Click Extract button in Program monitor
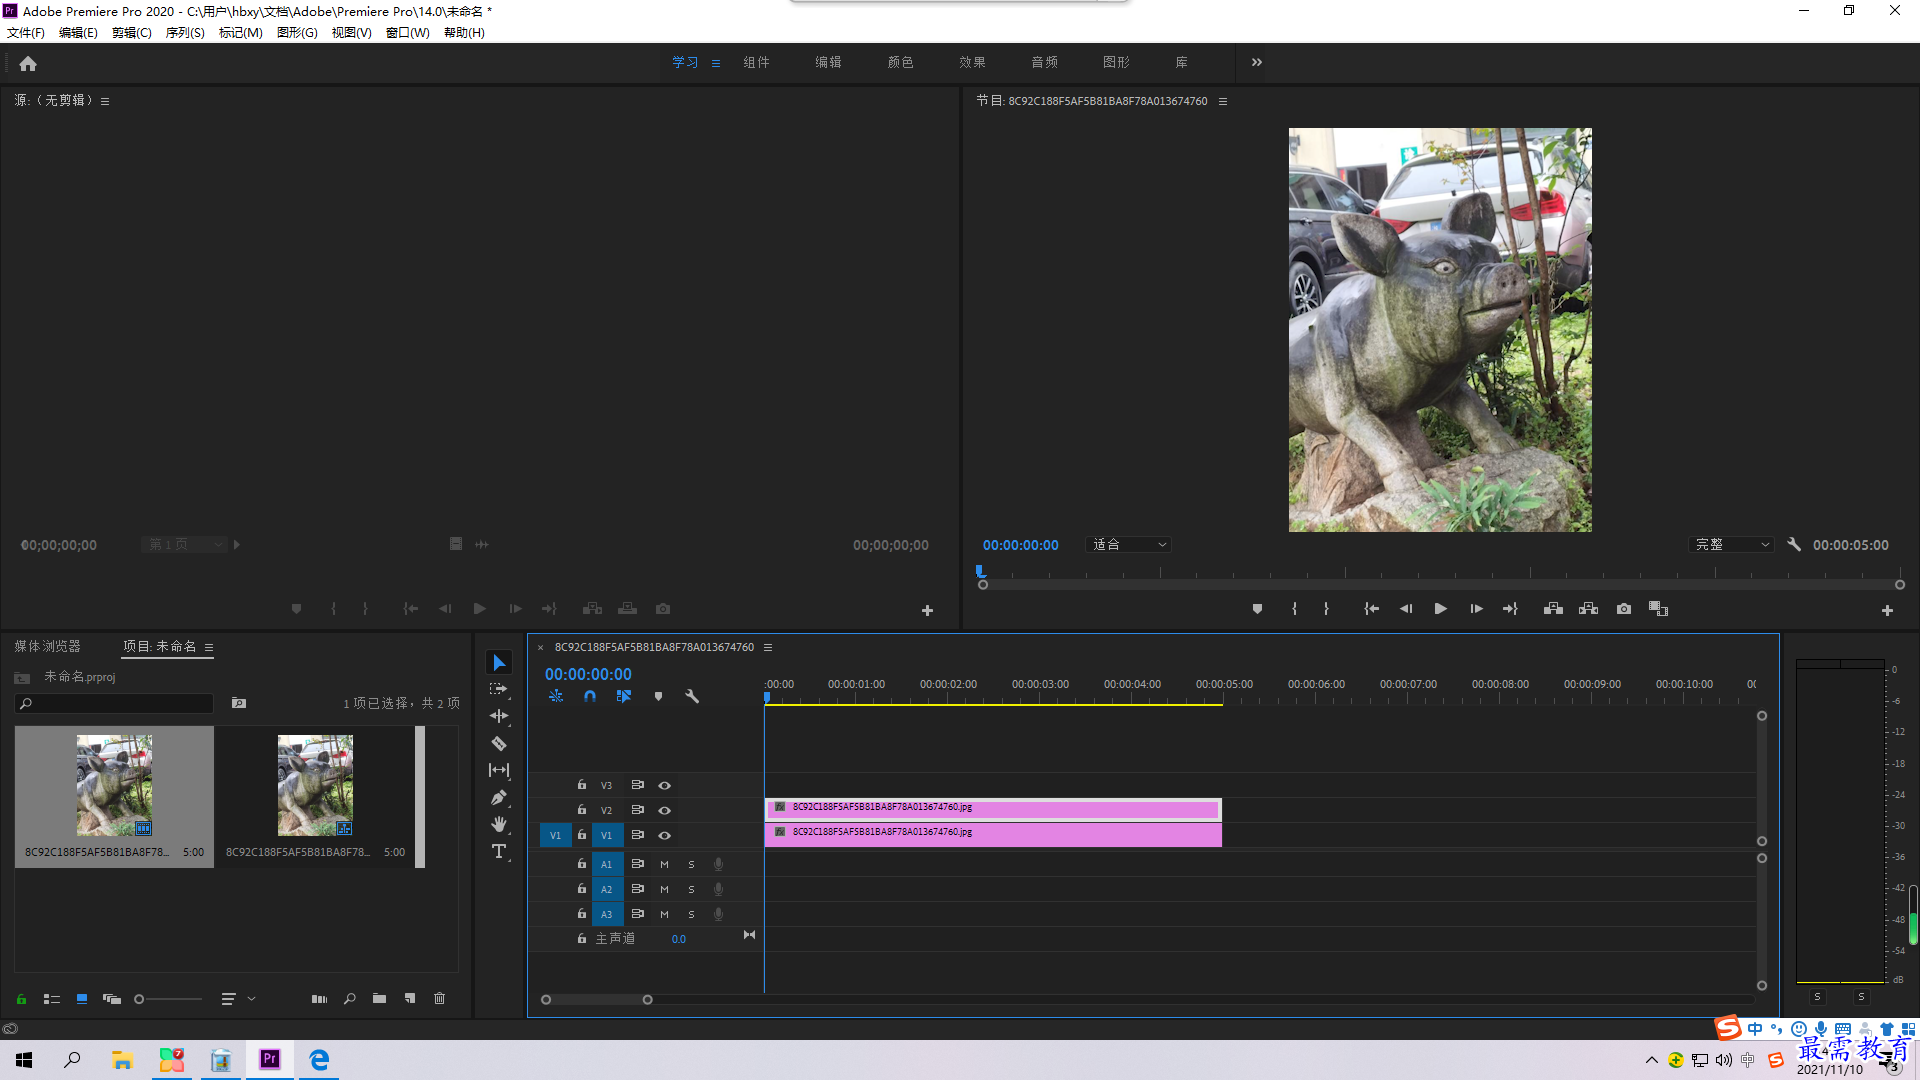The image size is (1920, 1080). click(1589, 609)
